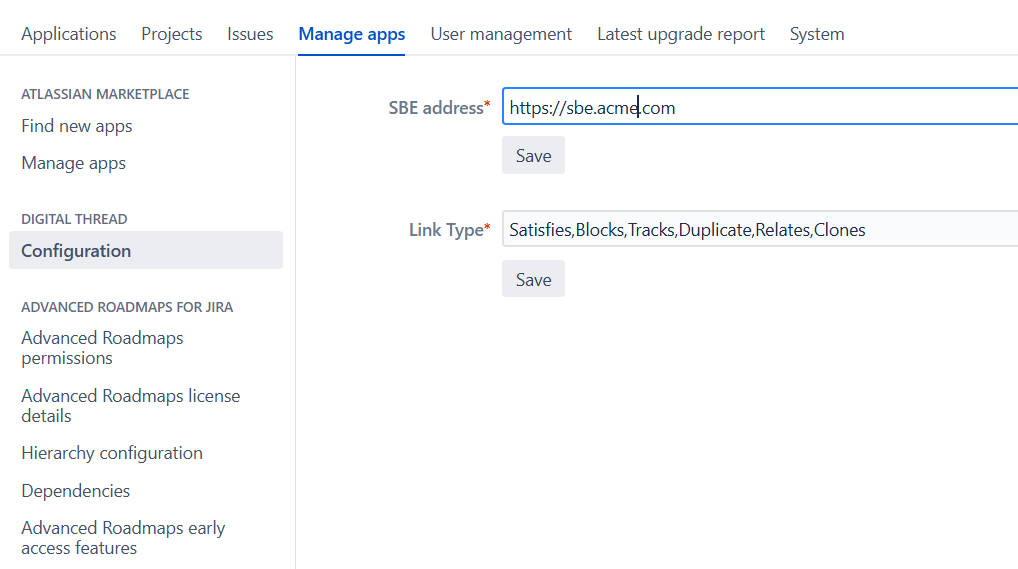
Task: Select Configuration under Digital Thread
Action: pyautogui.click(x=76, y=251)
